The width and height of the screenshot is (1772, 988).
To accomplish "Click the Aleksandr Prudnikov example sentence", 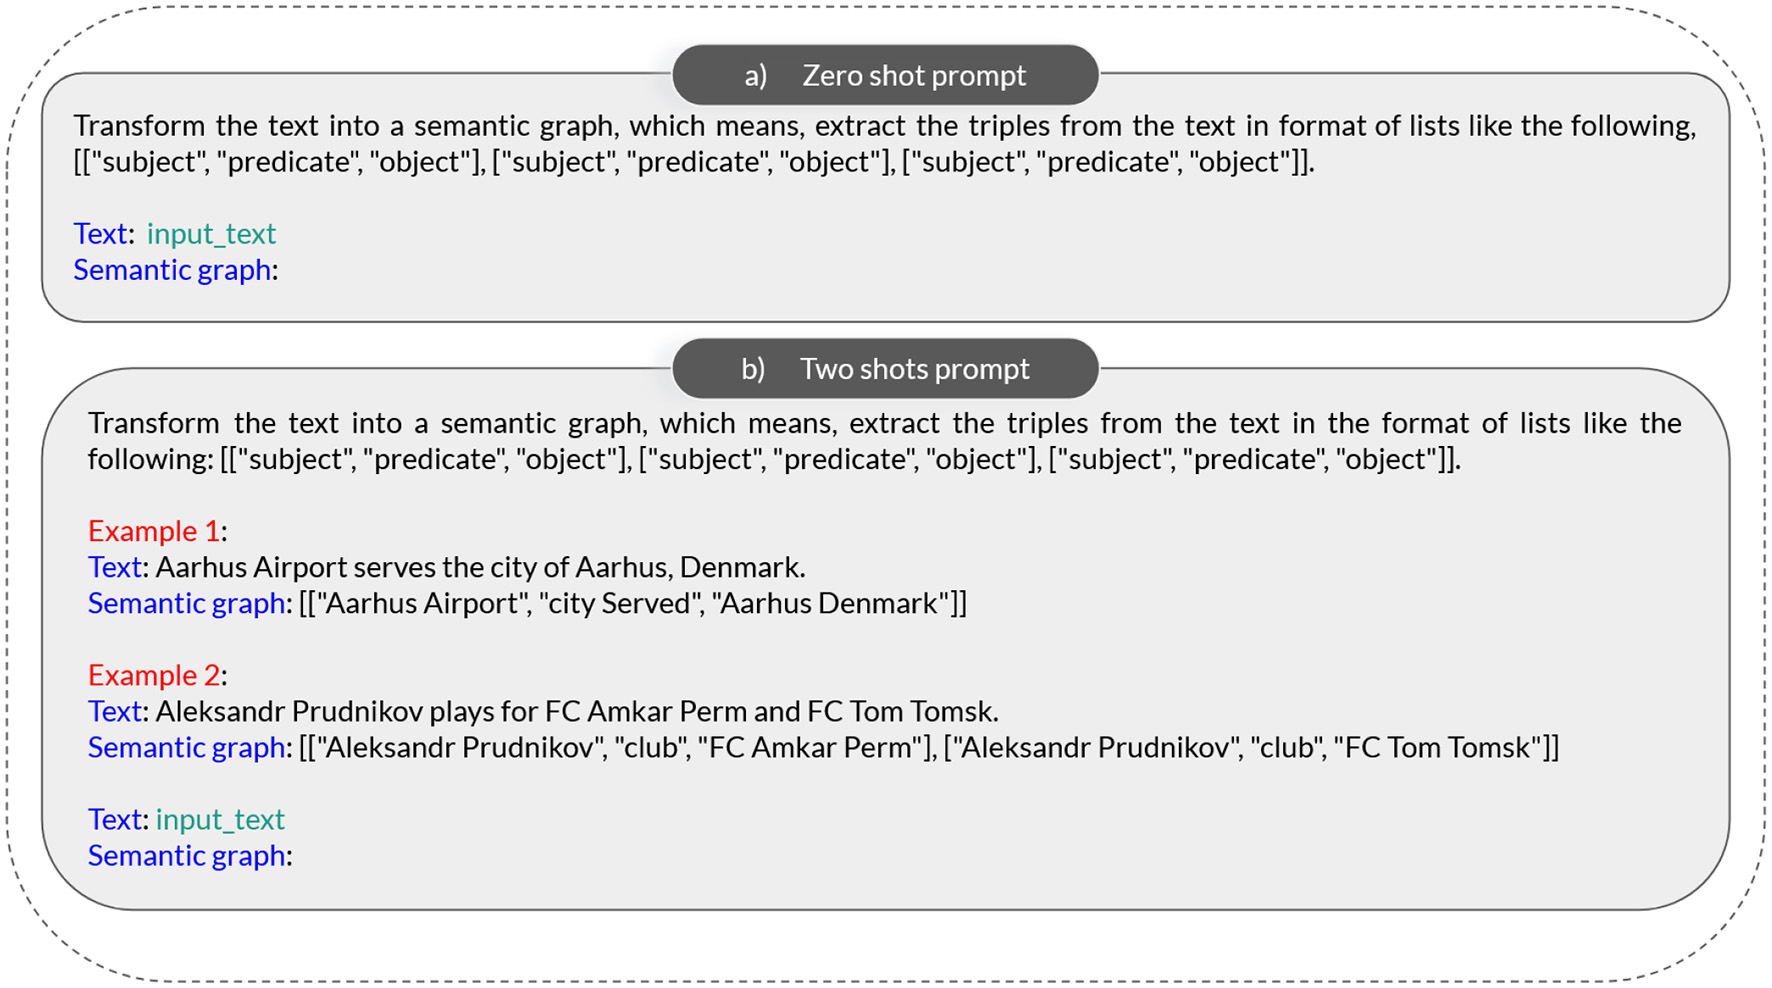I will 577,711.
